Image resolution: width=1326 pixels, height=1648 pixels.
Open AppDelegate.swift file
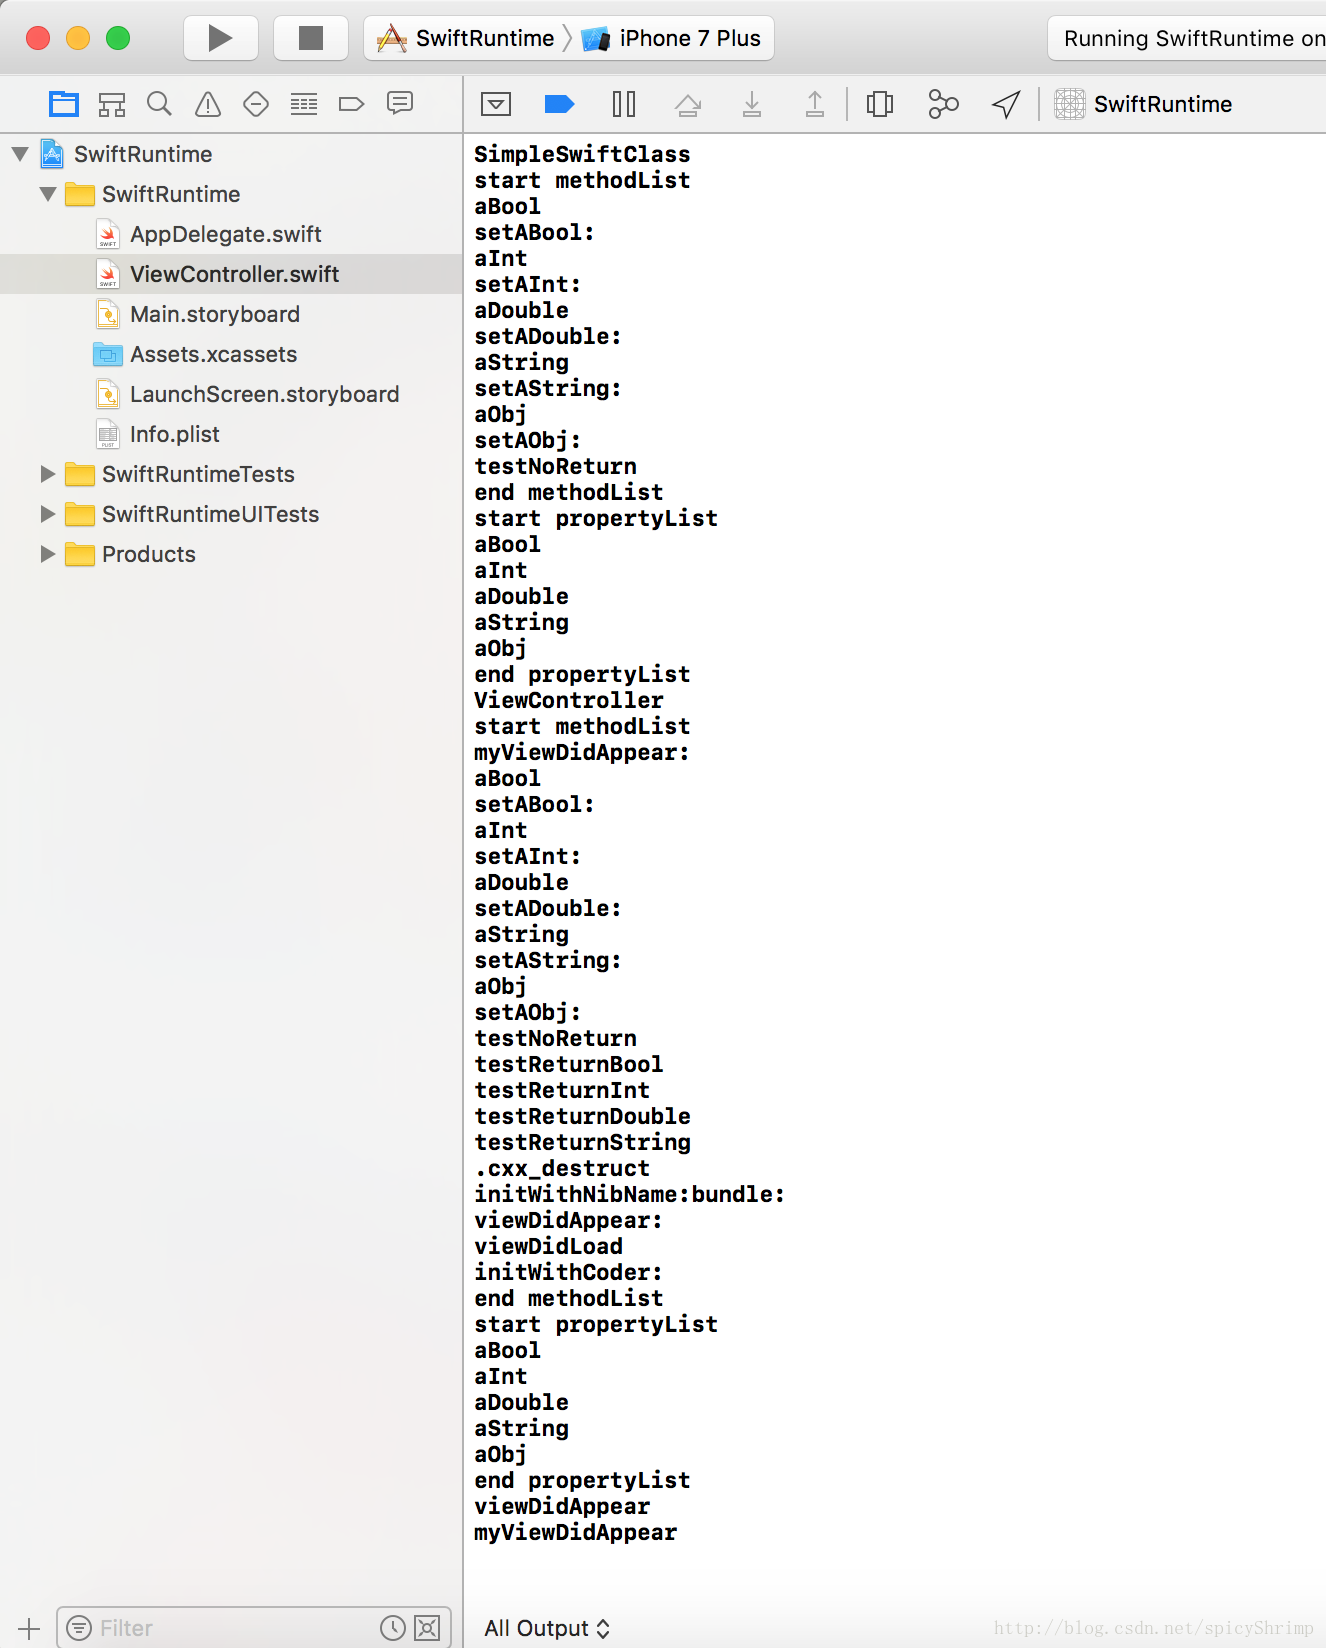coord(225,234)
